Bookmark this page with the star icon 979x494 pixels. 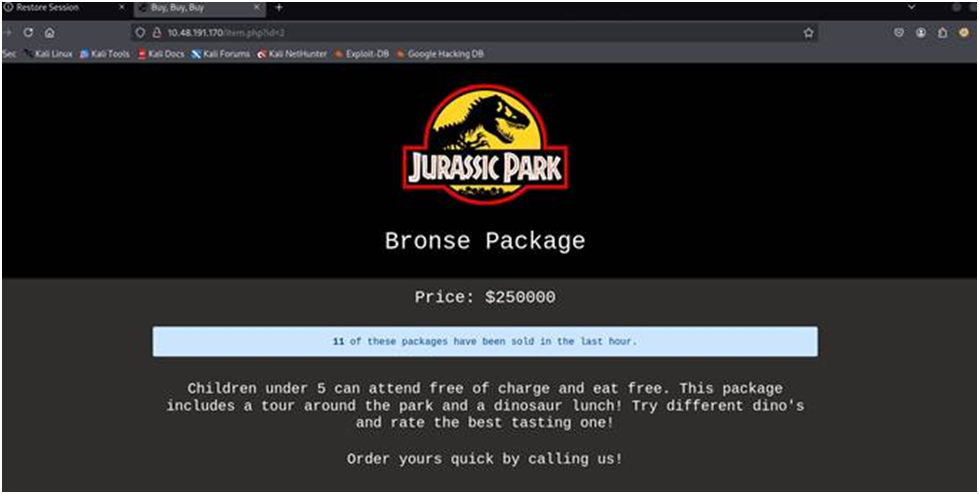pyautogui.click(x=809, y=33)
